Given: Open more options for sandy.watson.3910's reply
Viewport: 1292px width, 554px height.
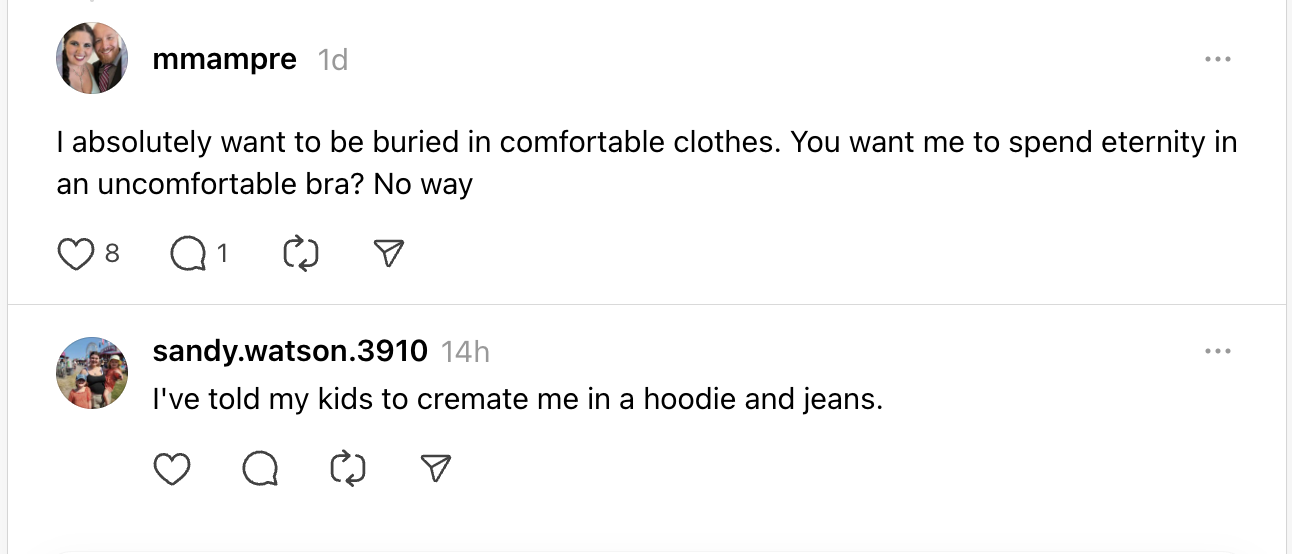Looking at the screenshot, I should point(1217,352).
